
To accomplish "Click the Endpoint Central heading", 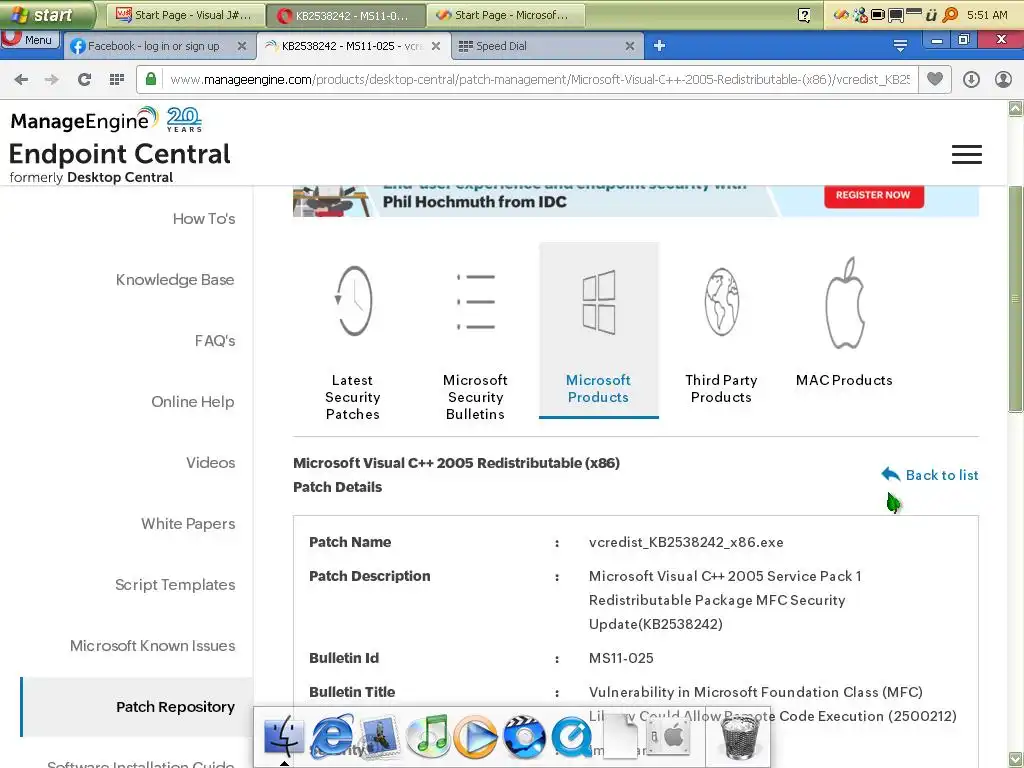I will [120, 154].
